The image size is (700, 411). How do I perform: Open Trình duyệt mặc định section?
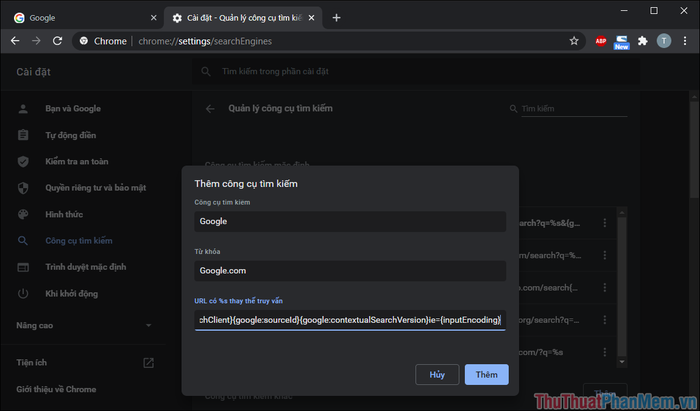(x=86, y=267)
